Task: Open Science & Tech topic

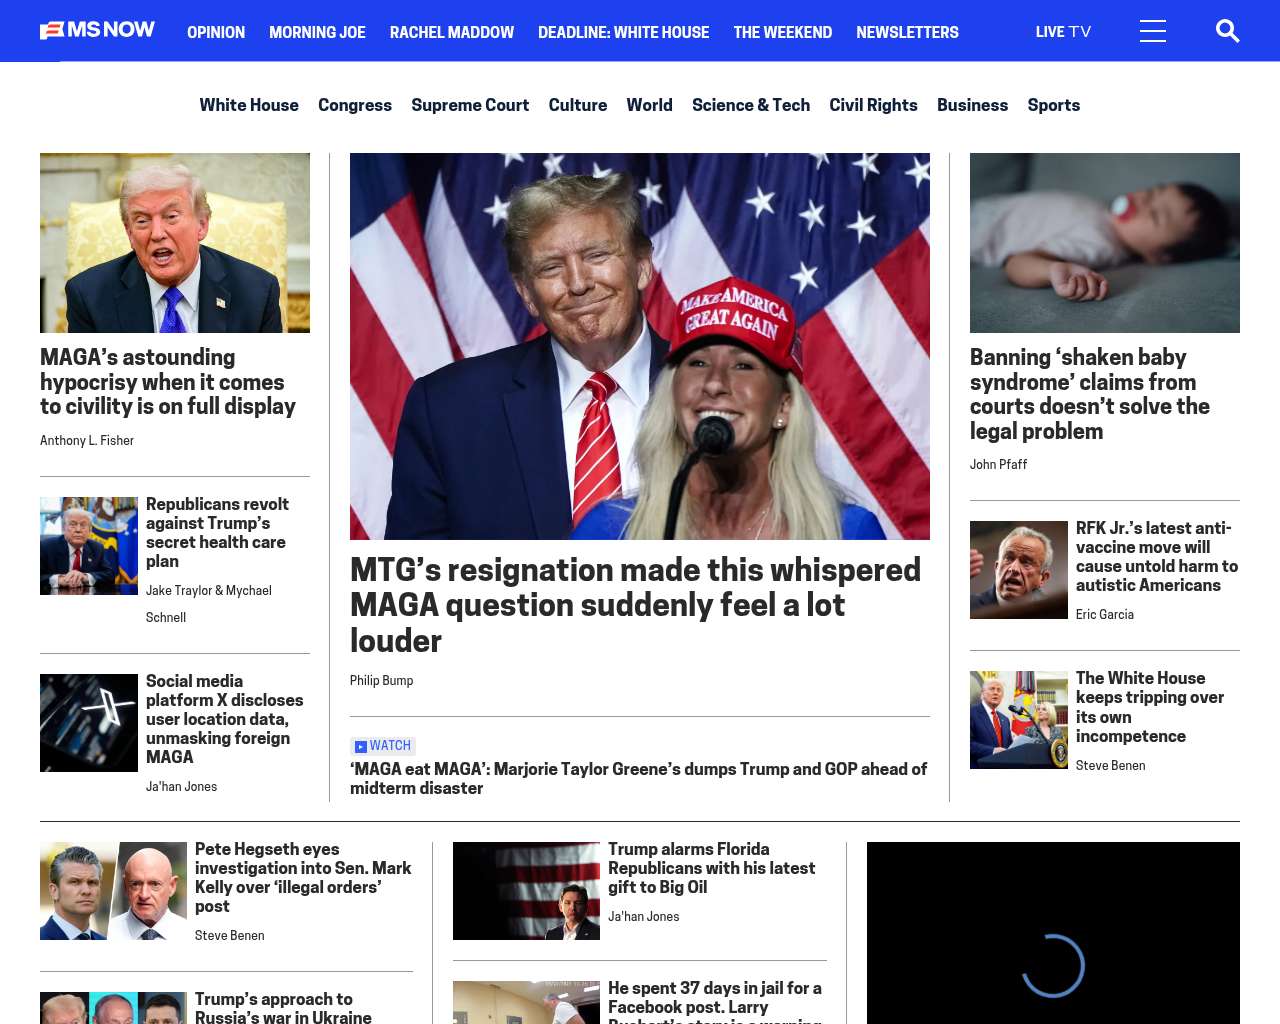Action: [x=751, y=105]
